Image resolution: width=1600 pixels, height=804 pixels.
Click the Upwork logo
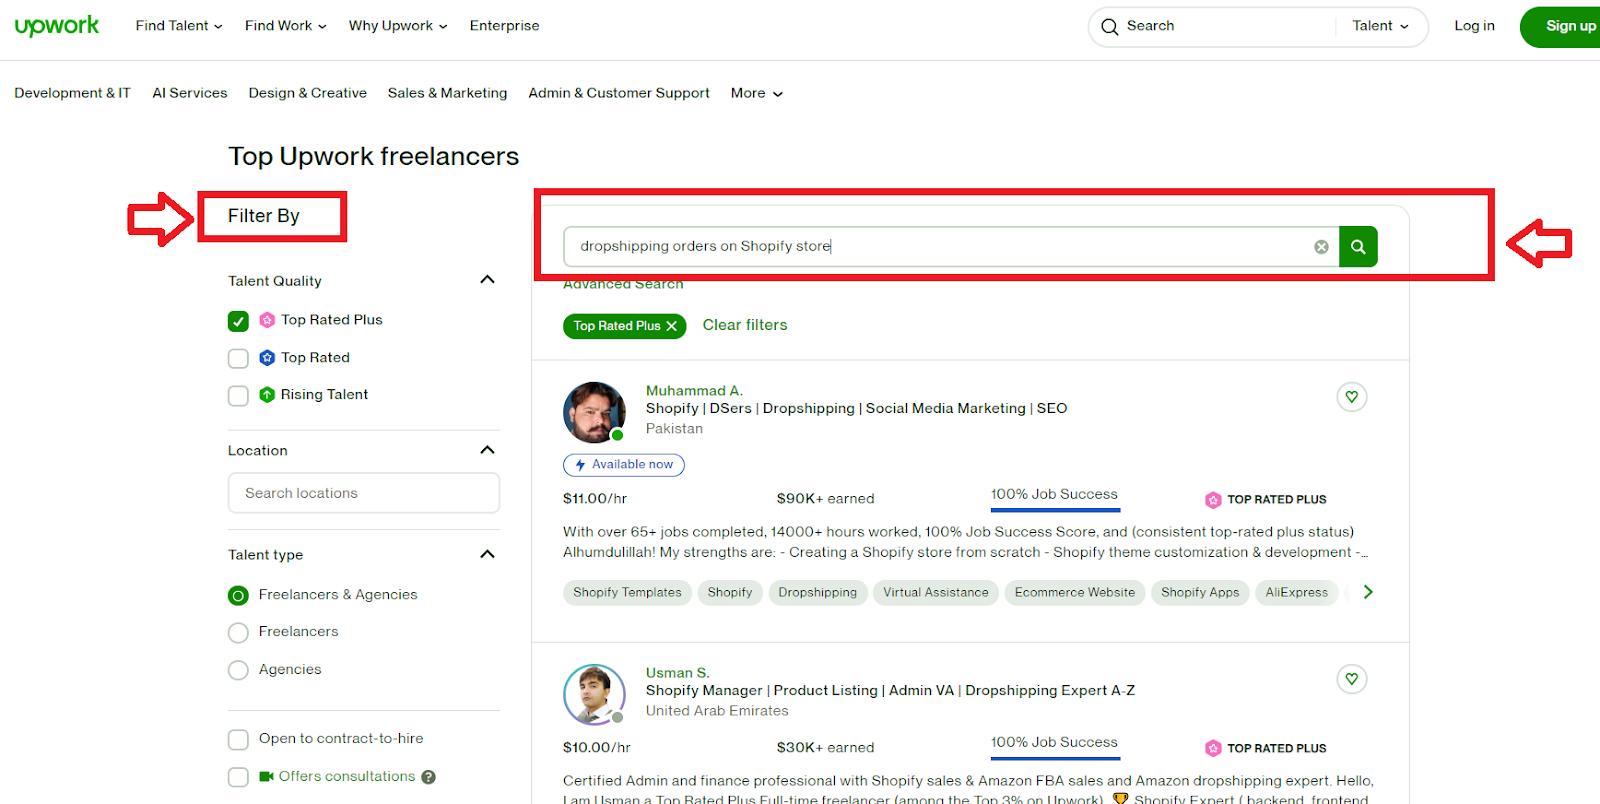tap(57, 26)
